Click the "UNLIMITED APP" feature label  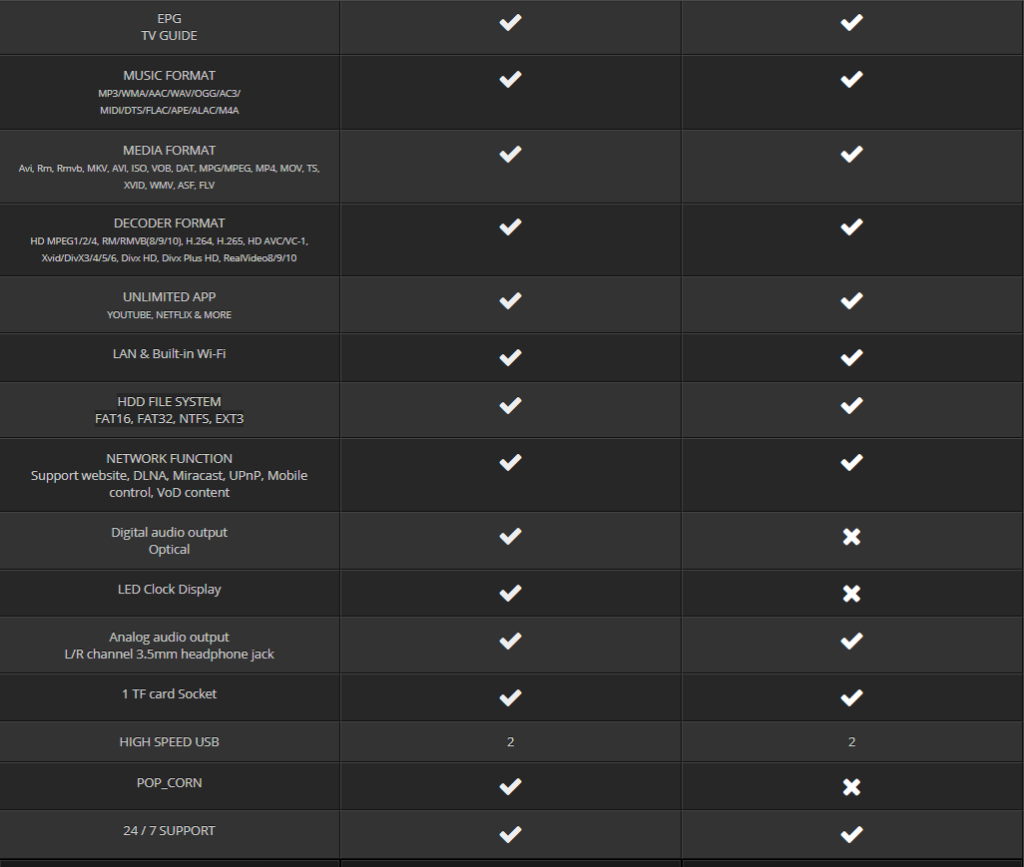point(169,297)
